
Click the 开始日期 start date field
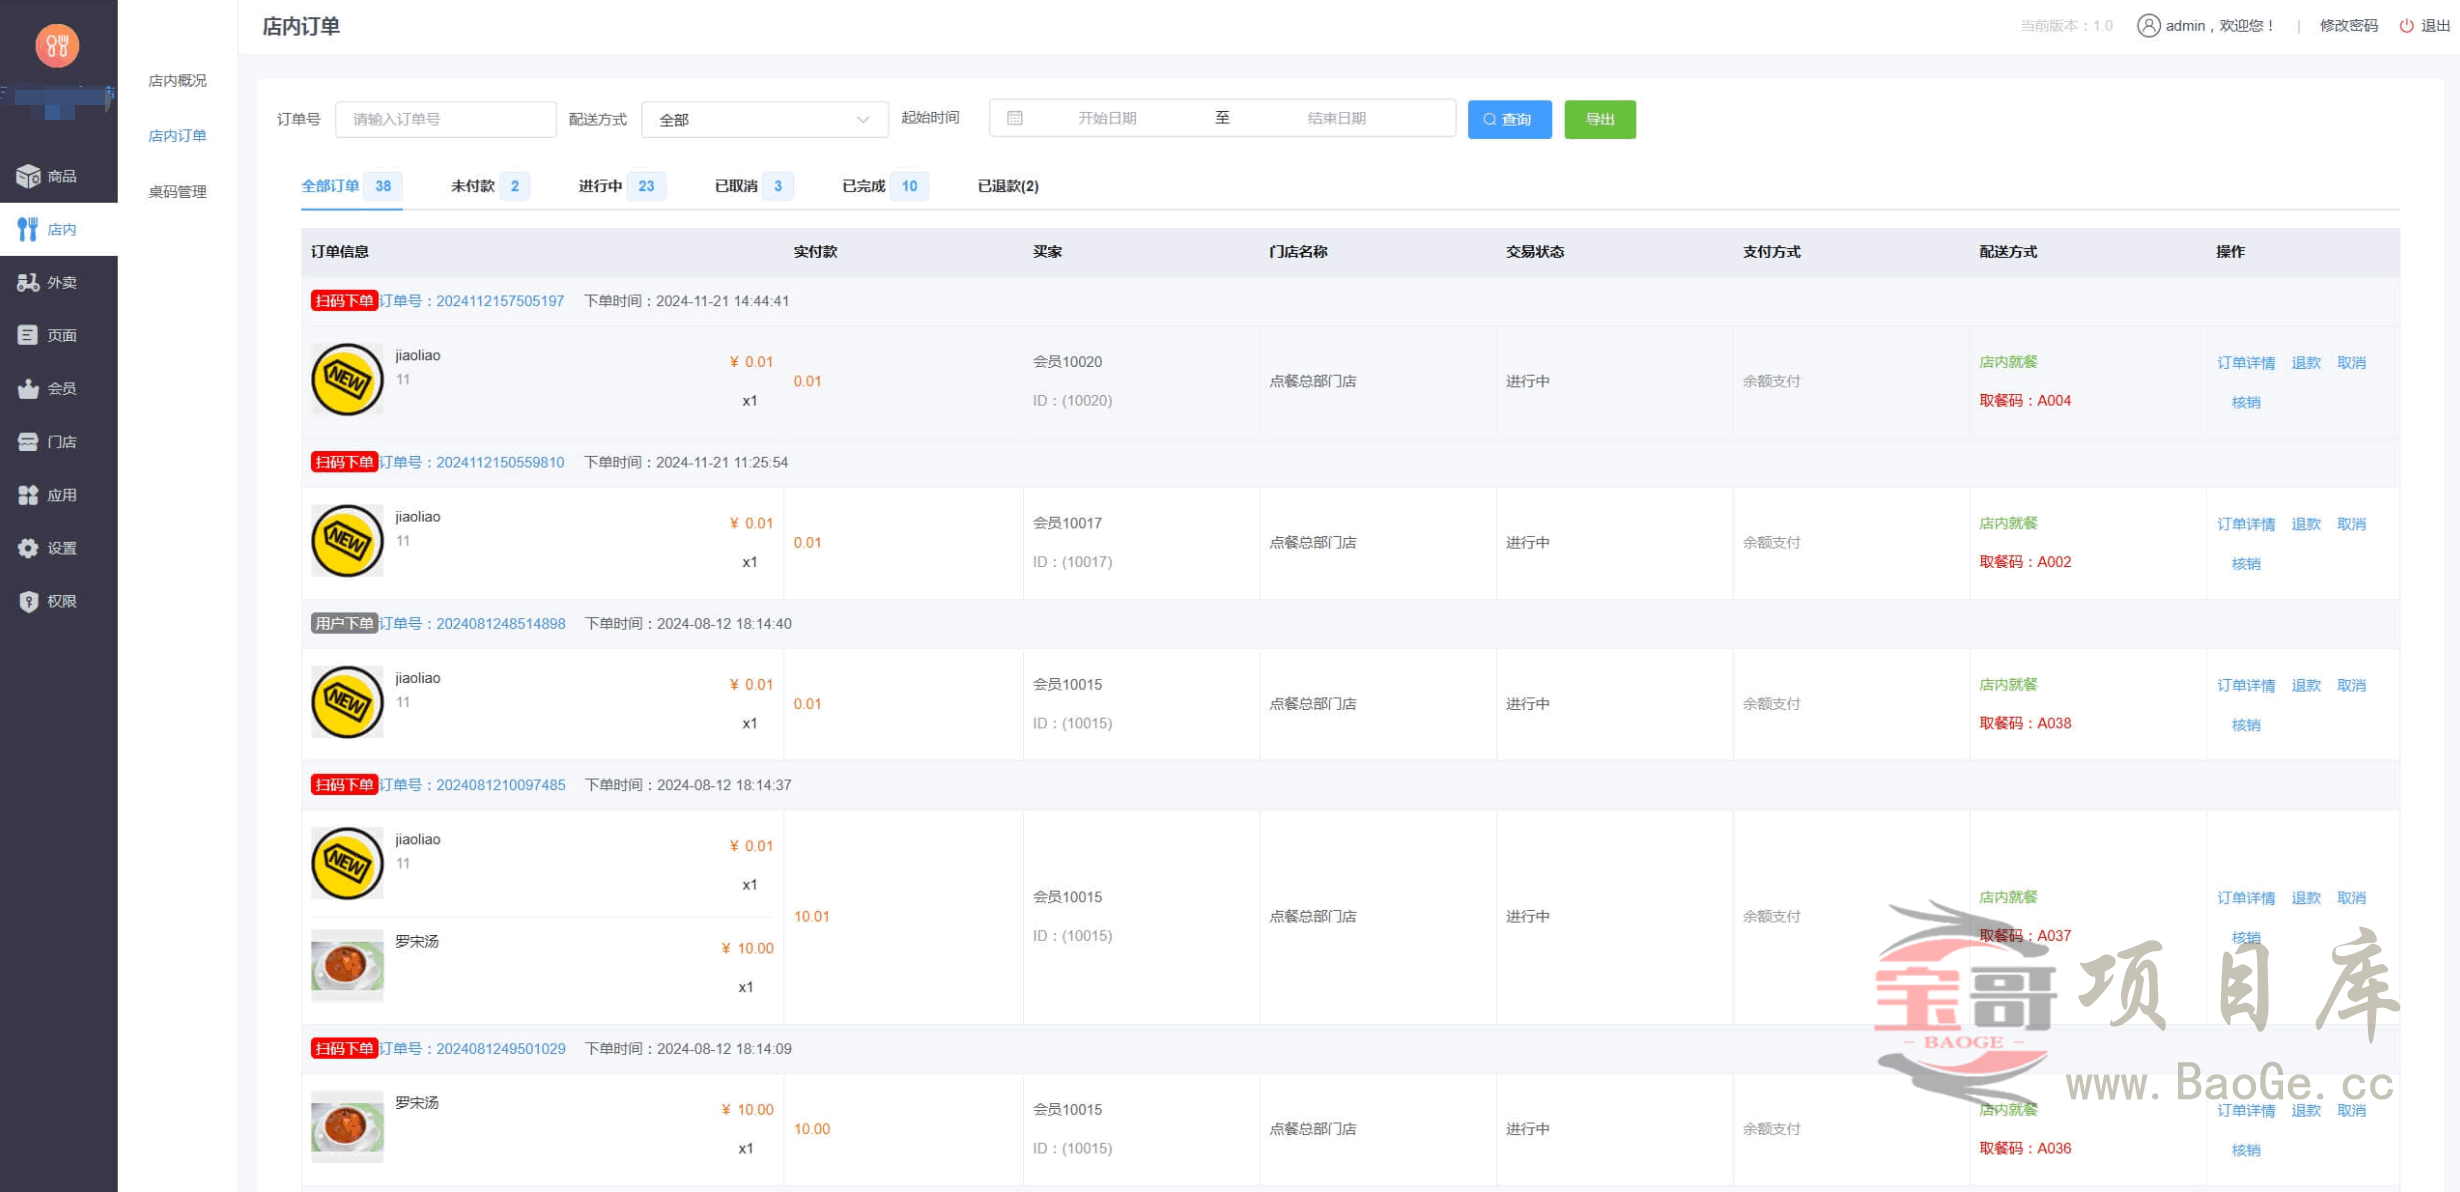pos(1107,118)
